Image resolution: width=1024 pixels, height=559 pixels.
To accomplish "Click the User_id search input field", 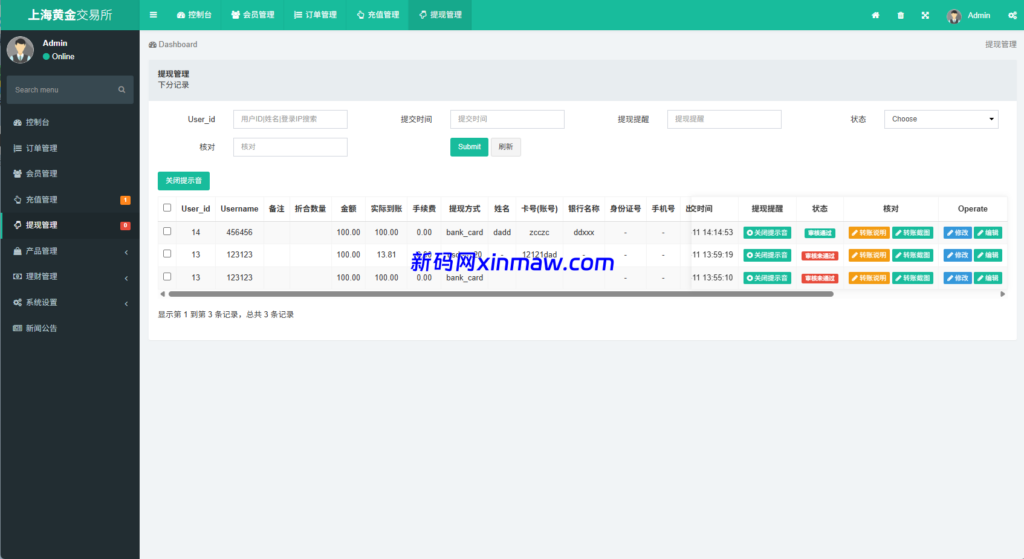I will (x=290, y=119).
